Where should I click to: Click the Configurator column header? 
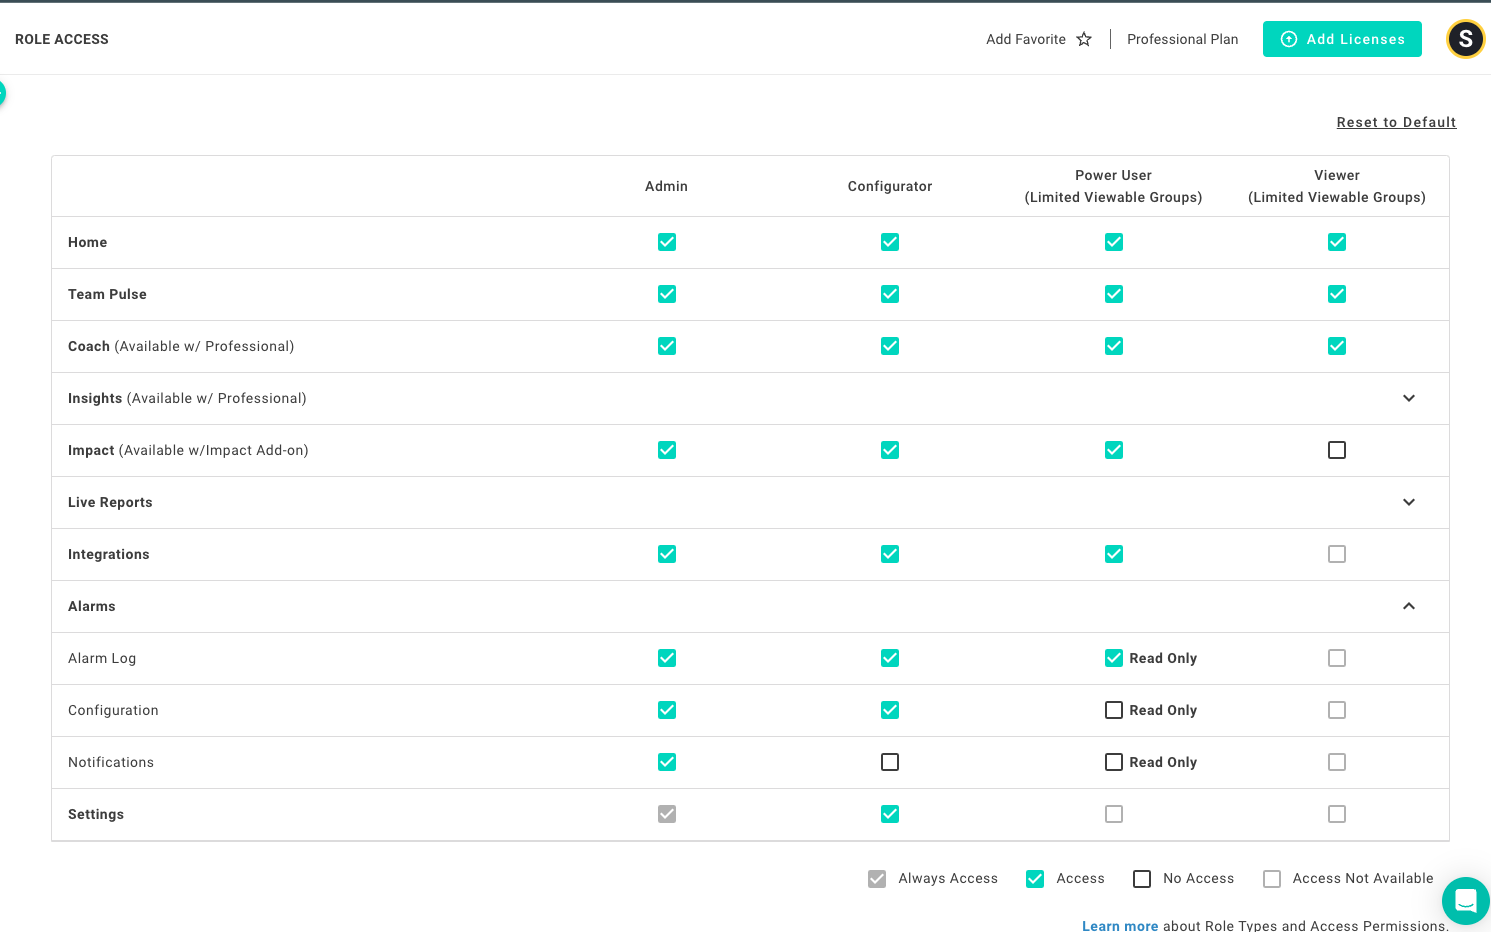click(890, 186)
